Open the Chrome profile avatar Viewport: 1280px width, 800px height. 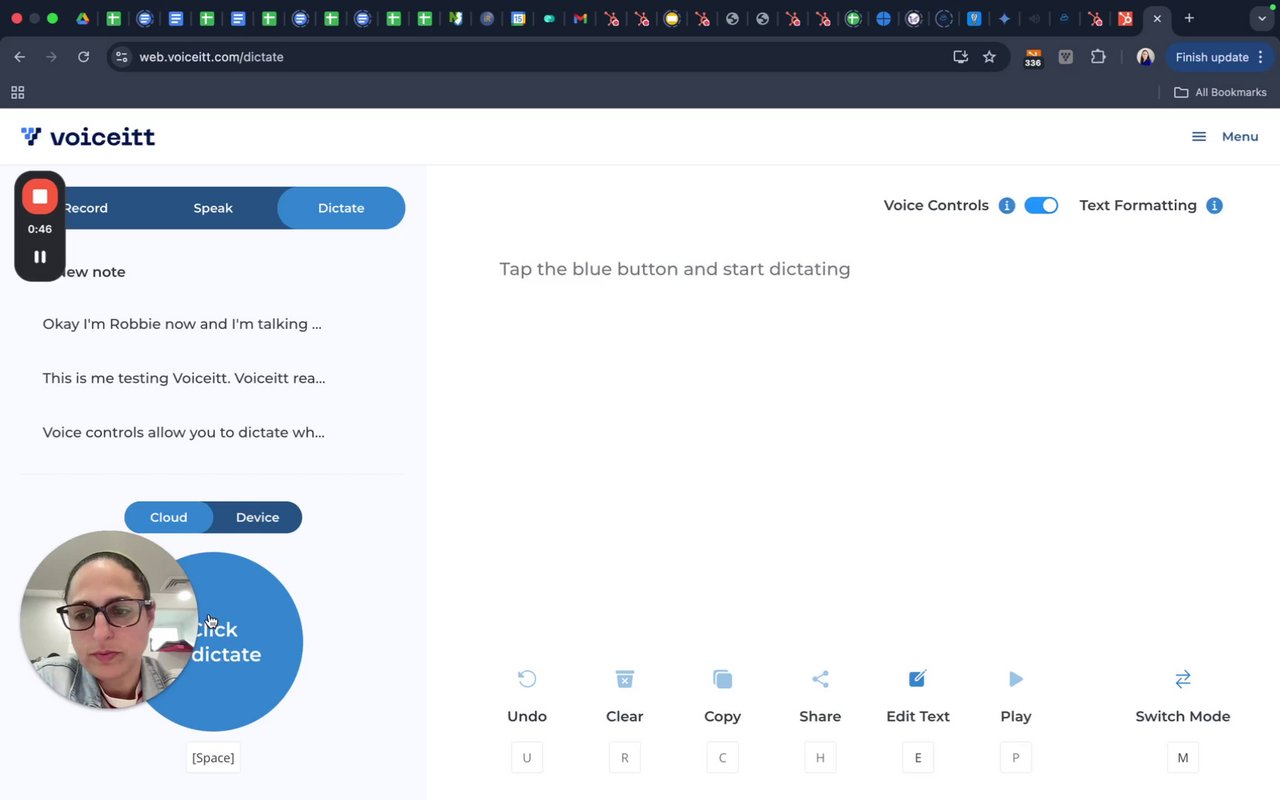coord(1146,57)
